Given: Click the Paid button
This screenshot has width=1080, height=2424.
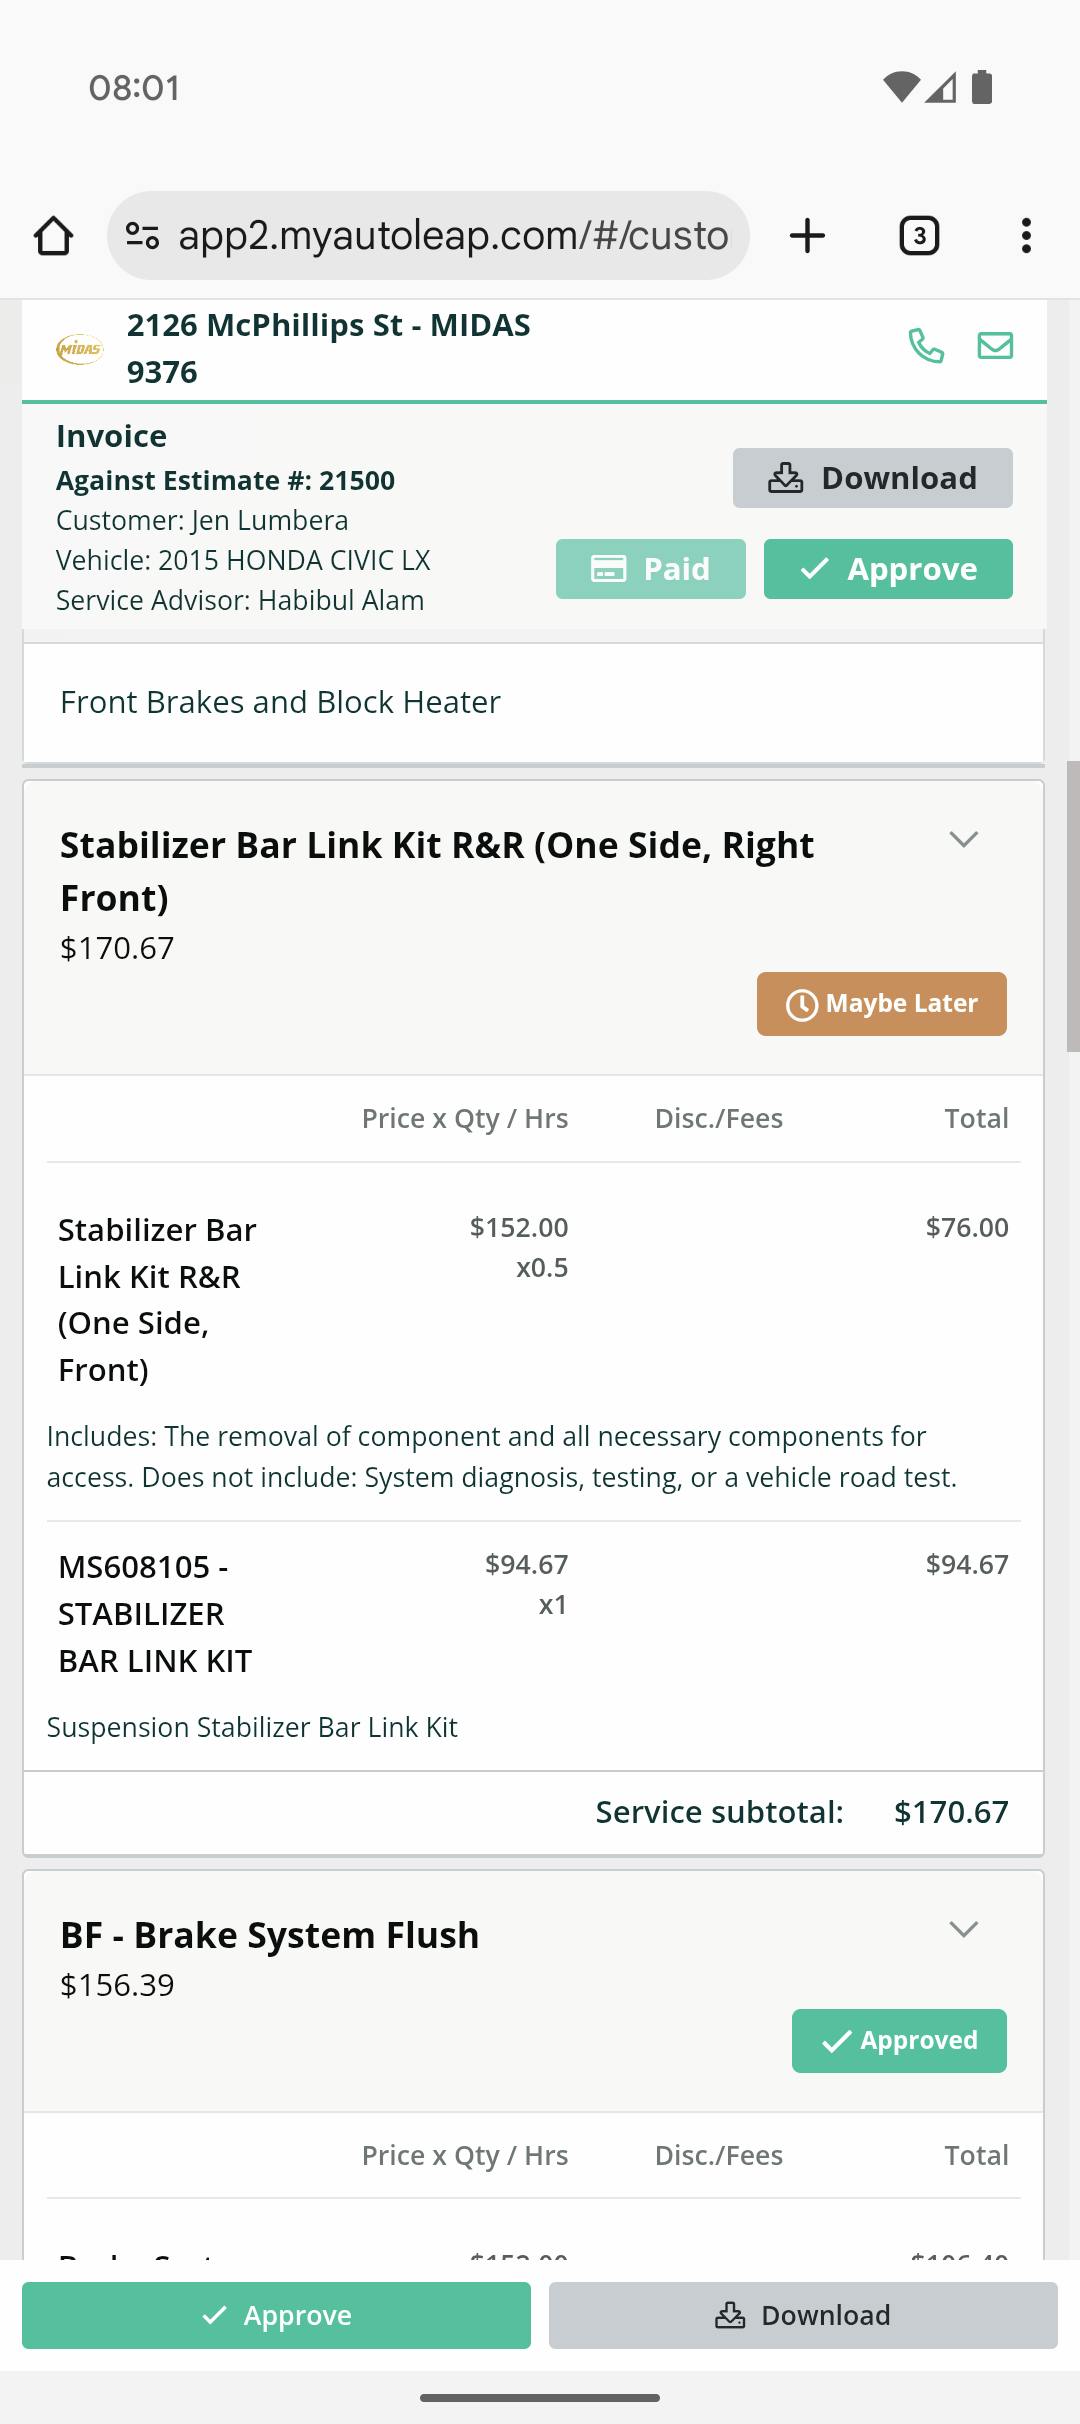Looking at the screenshot, I should pos(650,569).
